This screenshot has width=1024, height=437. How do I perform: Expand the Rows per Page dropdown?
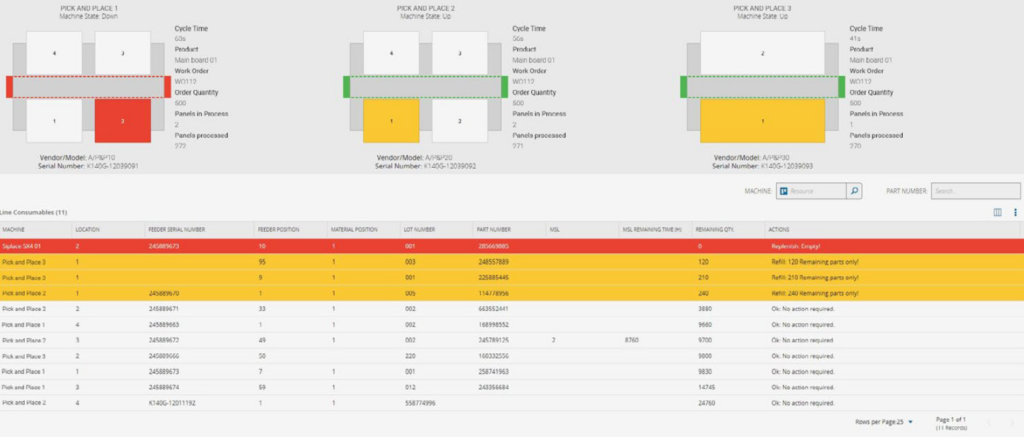tap(910, 422)
